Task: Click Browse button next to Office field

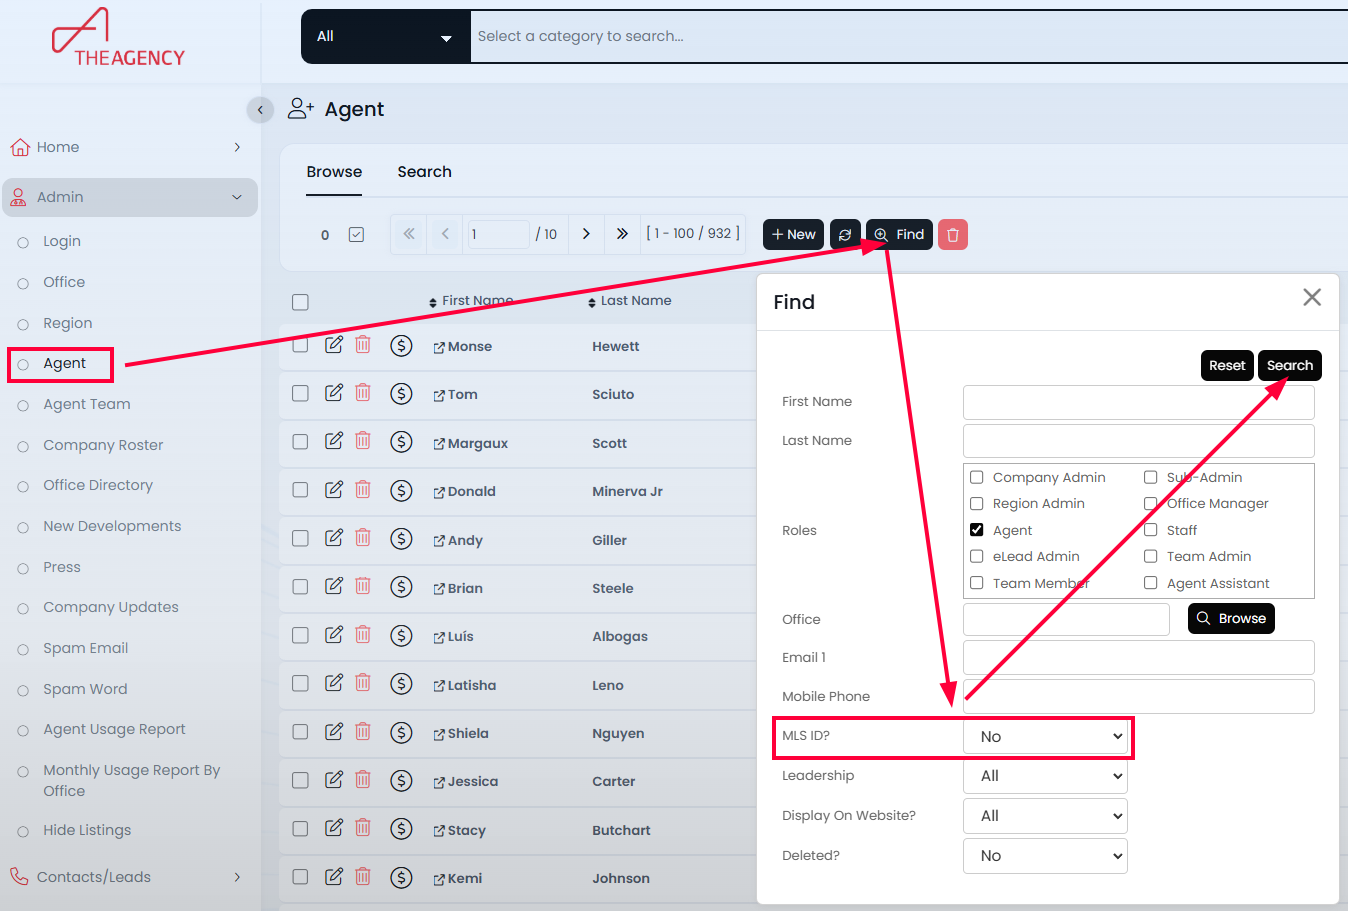Action: tap(1231, 619)
